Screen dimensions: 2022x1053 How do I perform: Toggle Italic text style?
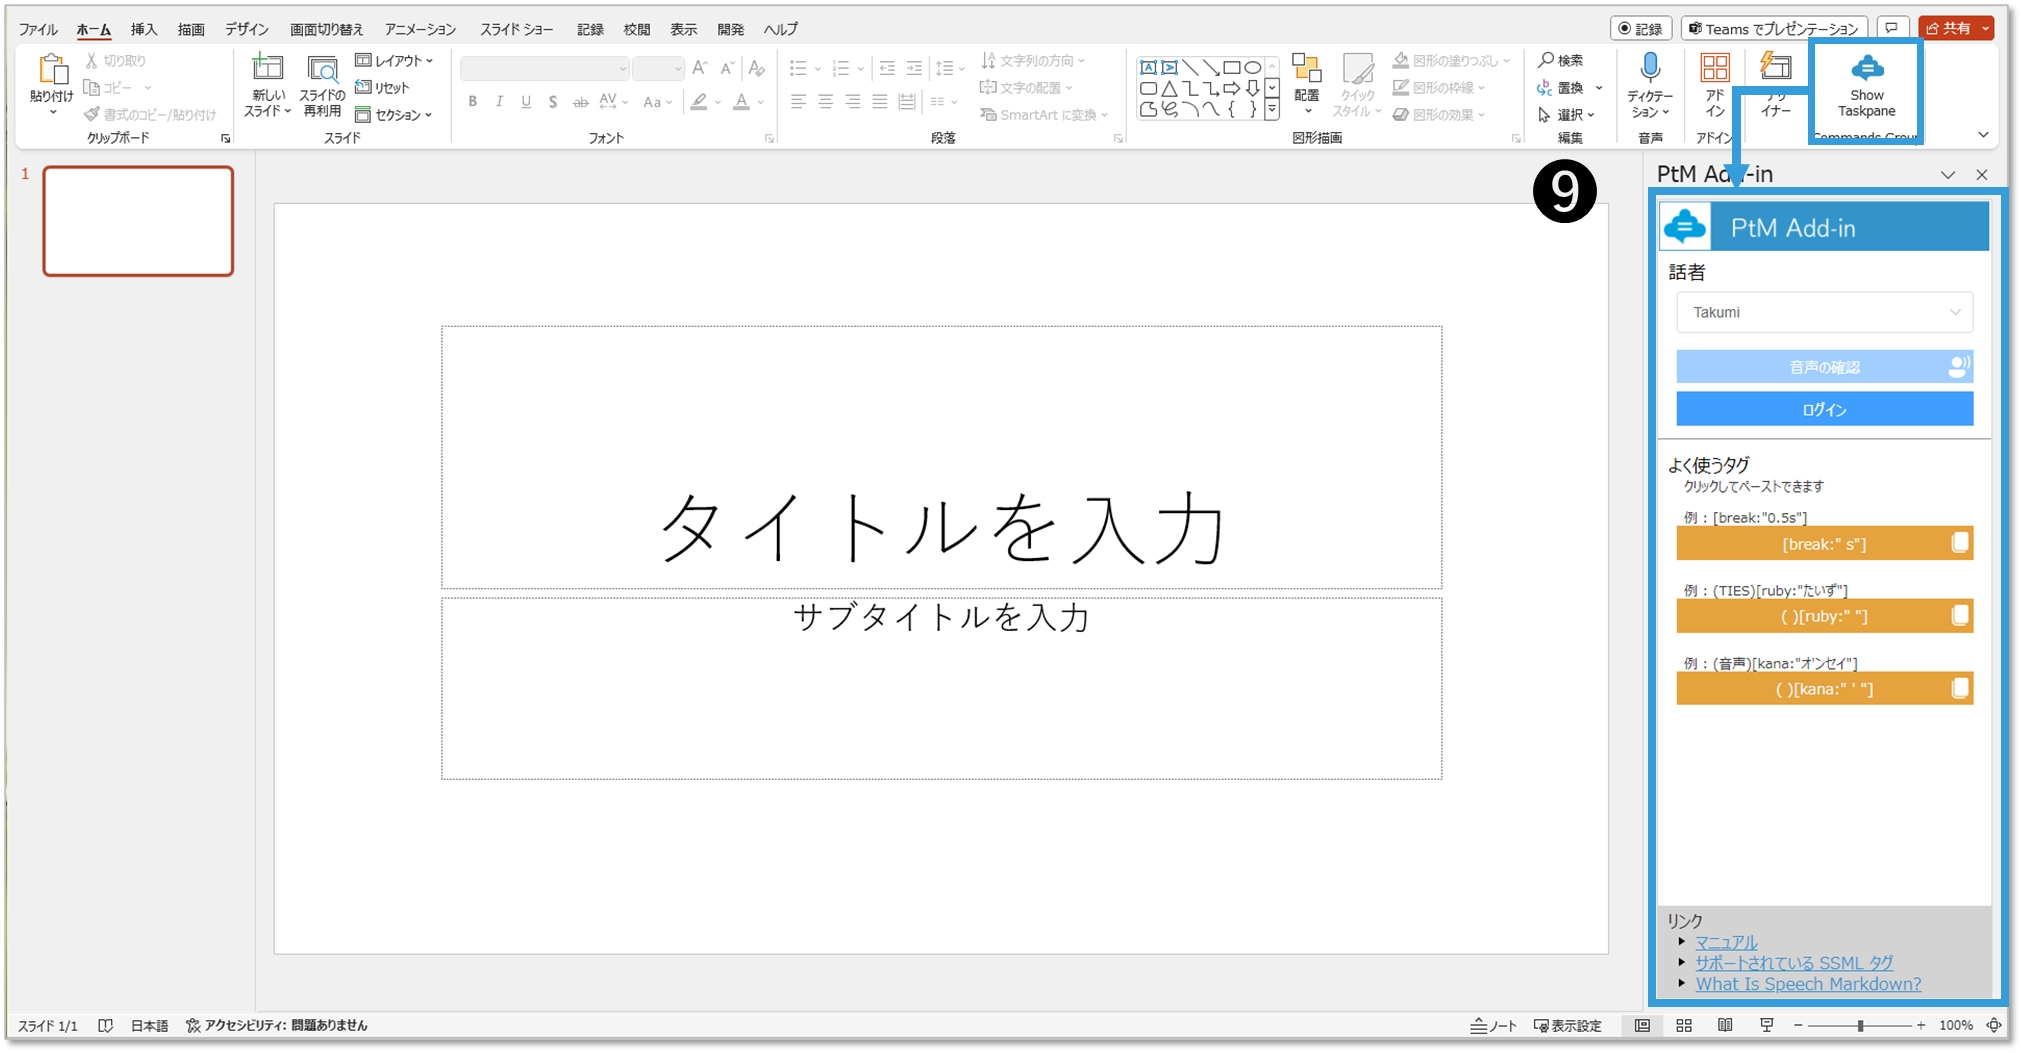[499, 102]
